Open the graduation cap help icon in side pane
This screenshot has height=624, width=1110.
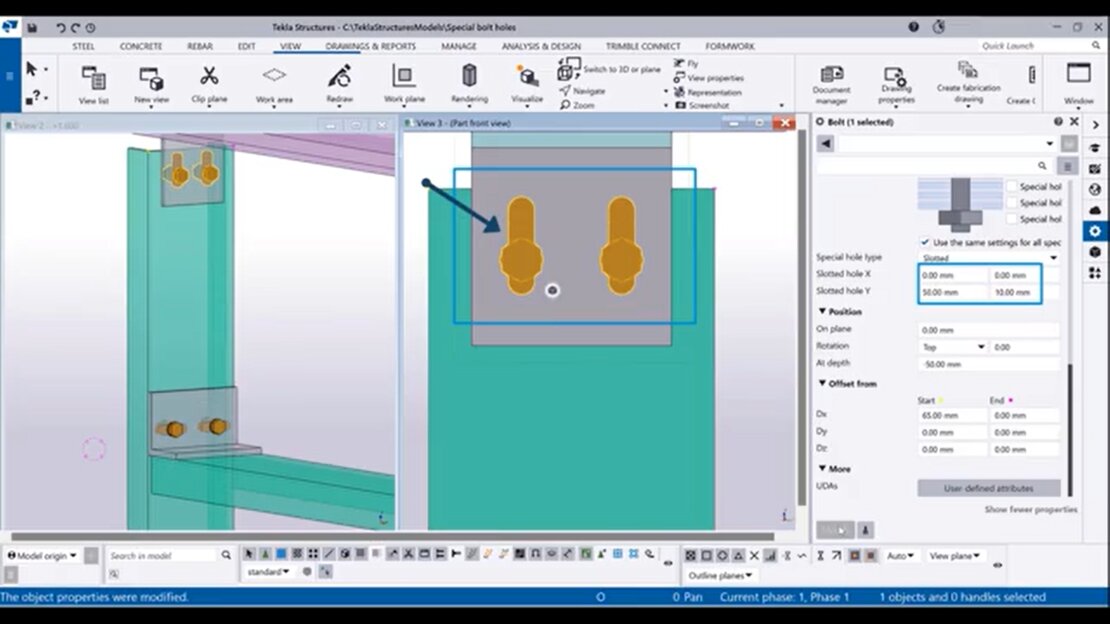tap(1094, 147)
